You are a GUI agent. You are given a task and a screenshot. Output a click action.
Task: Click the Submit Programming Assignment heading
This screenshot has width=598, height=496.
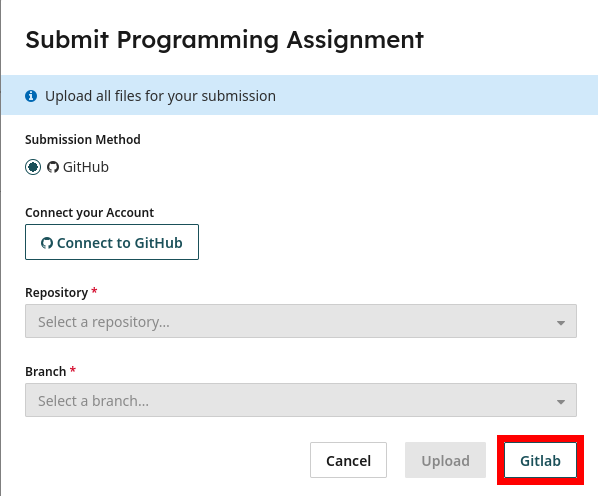[224, 40]
